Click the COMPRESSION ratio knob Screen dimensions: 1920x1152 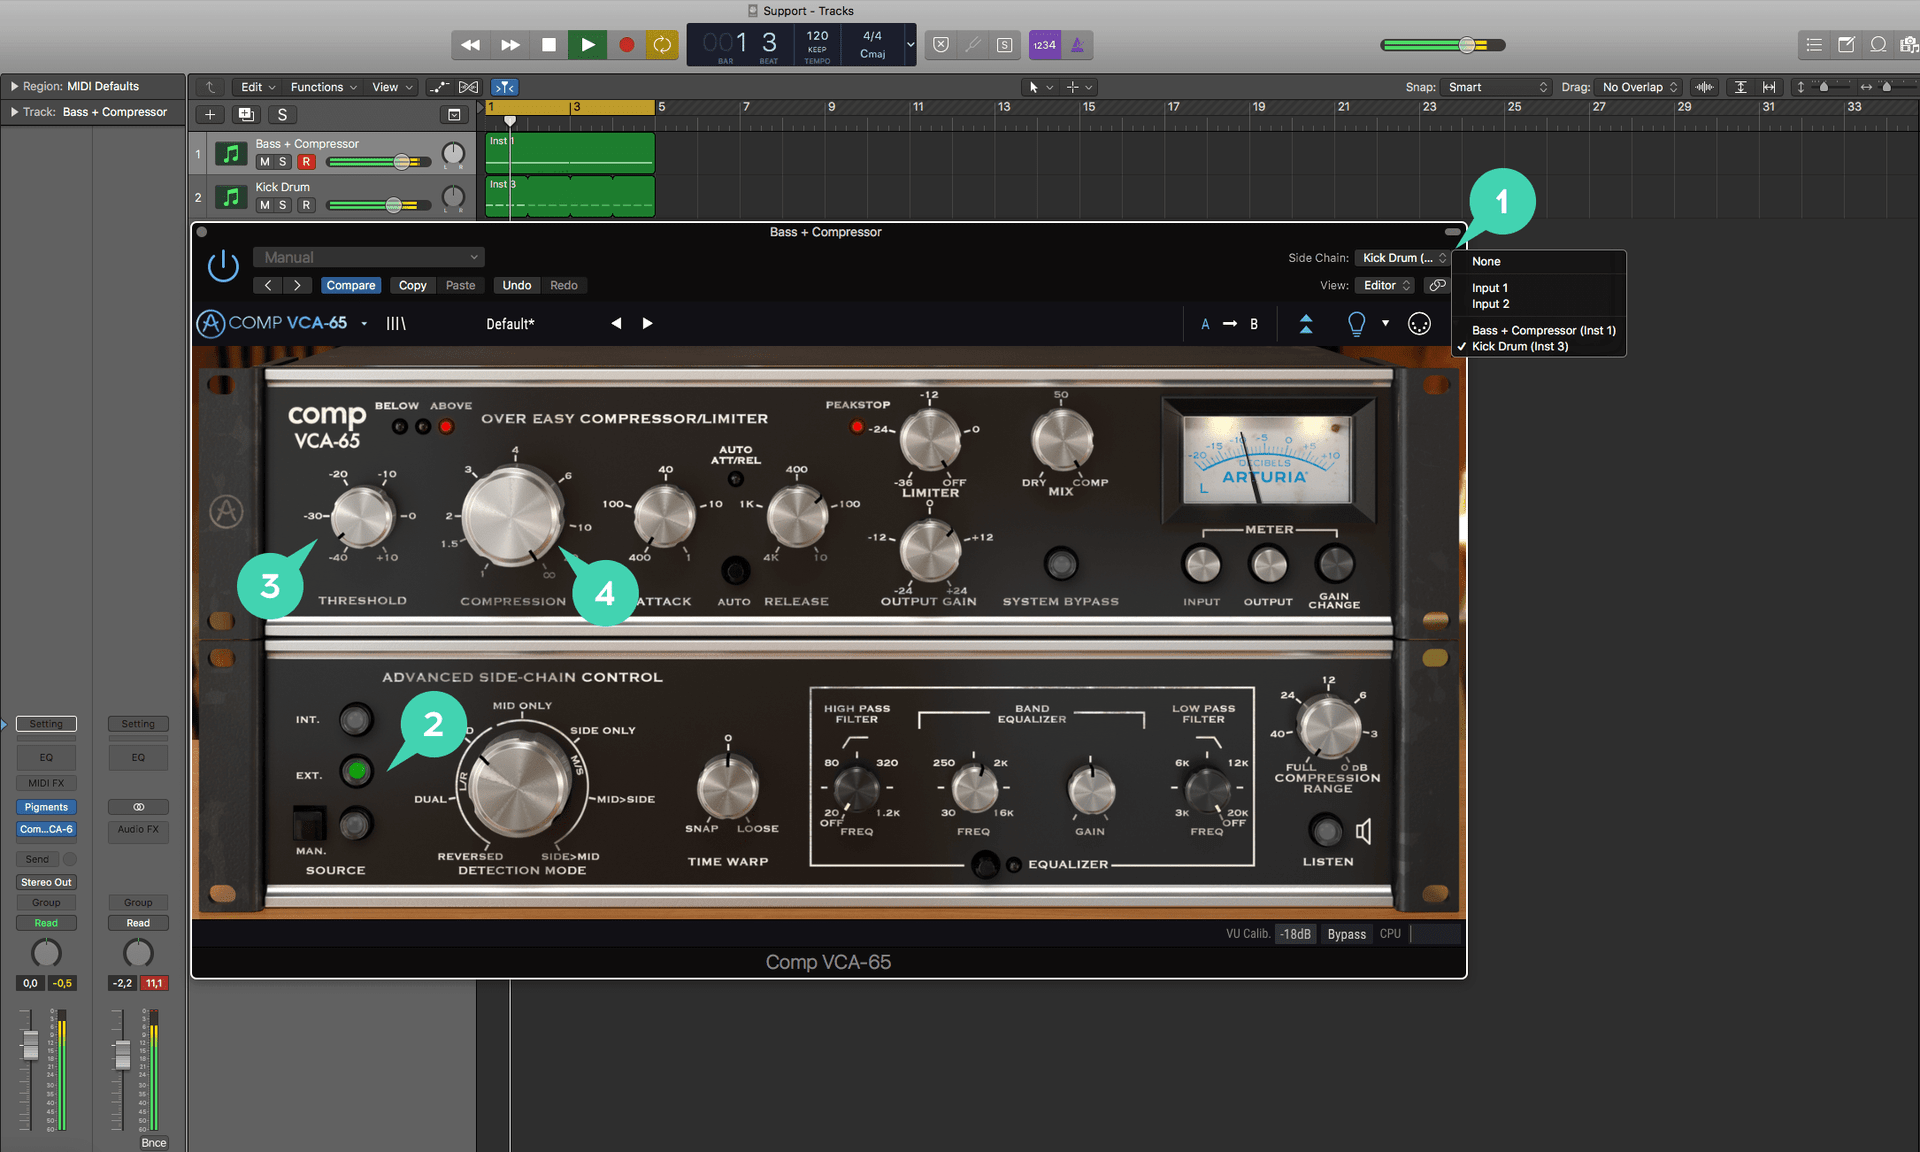click(513, 518)
